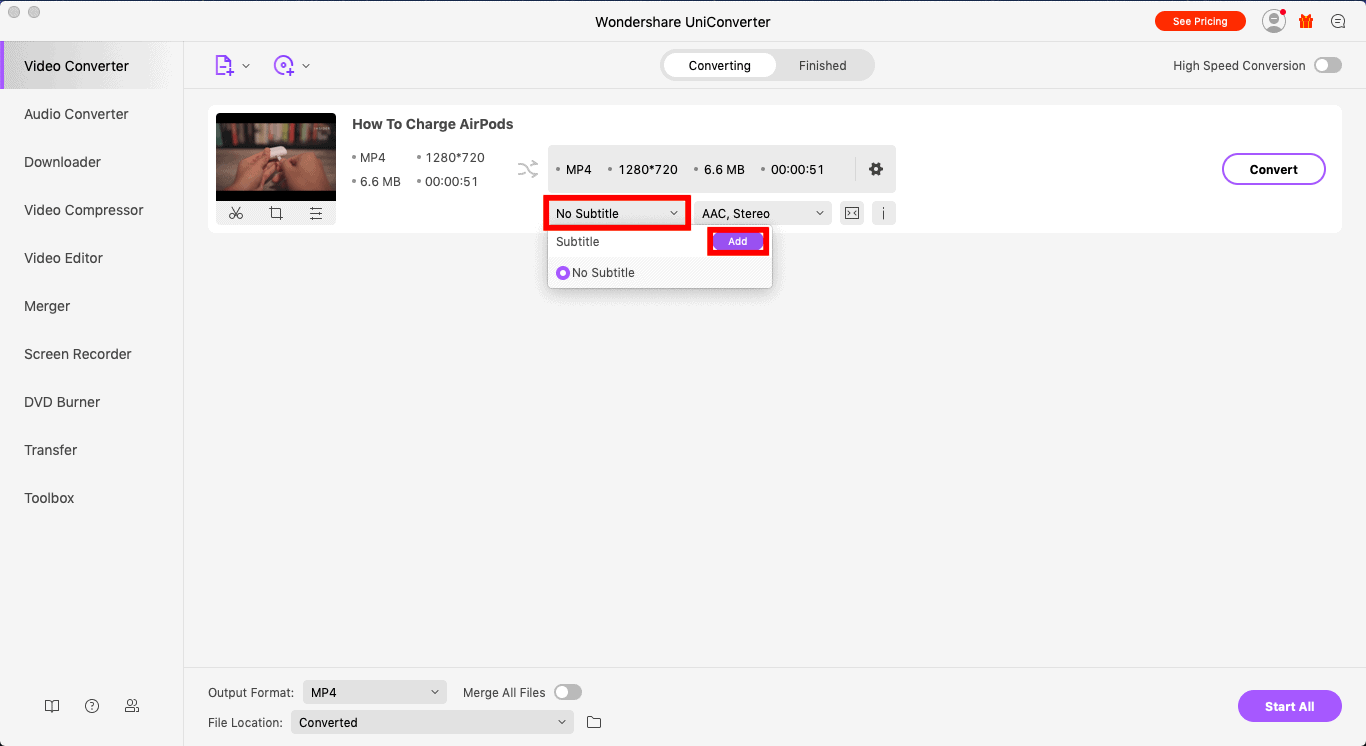Click the Add subtitle button
Image resolution: width=1366 pixels, height=746 pixels.
(738, 242)
